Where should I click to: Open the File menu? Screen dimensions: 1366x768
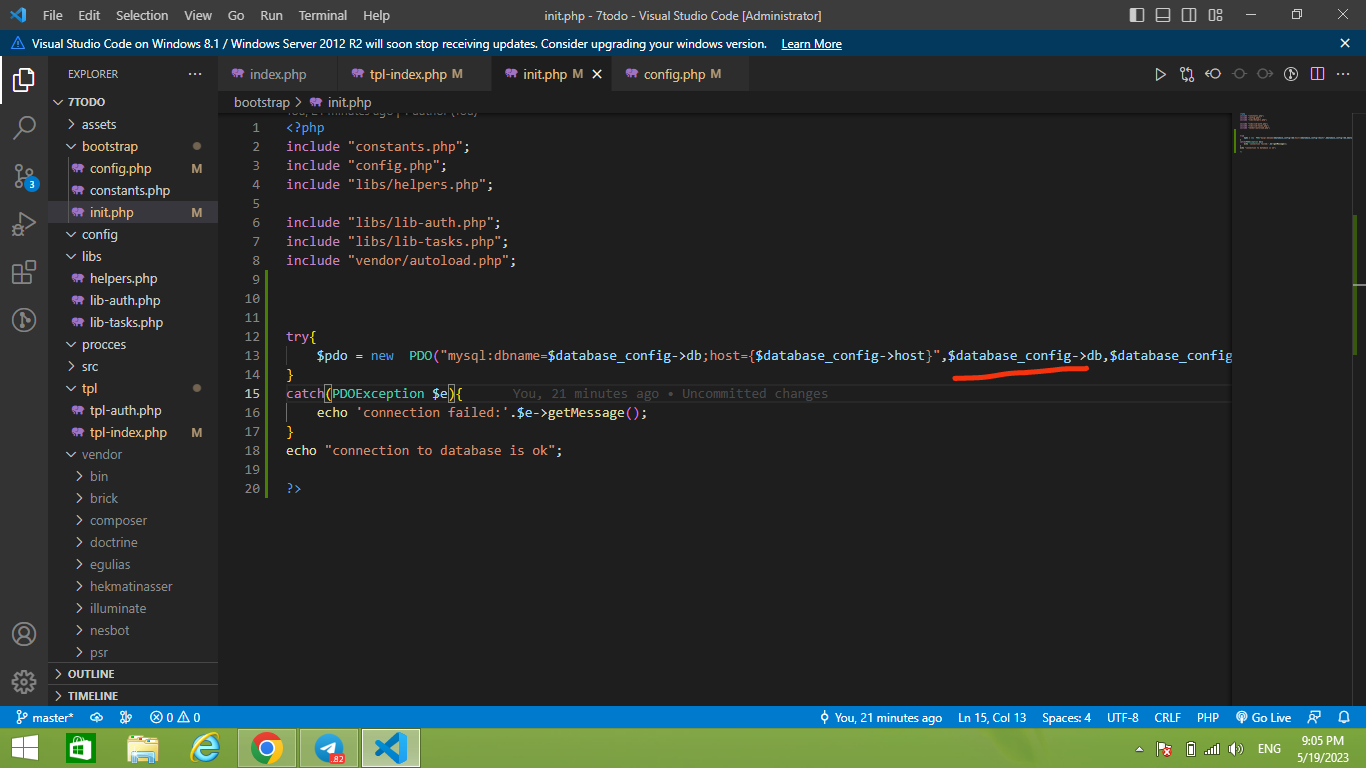[53, 15]
